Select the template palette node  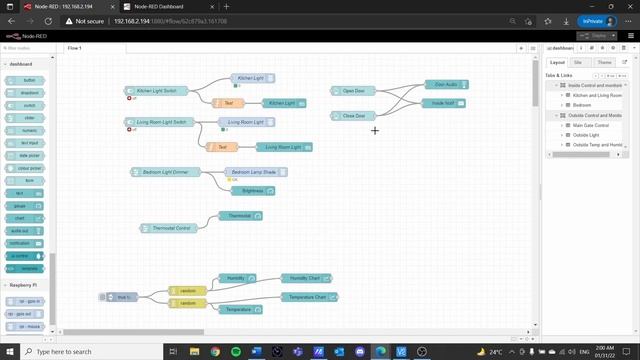point(25,269)
